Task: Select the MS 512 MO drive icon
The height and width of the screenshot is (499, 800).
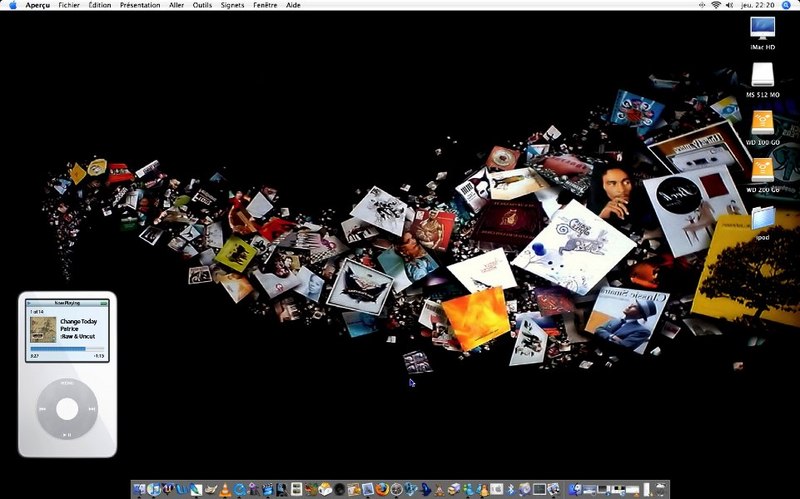Action: point(763,75)
